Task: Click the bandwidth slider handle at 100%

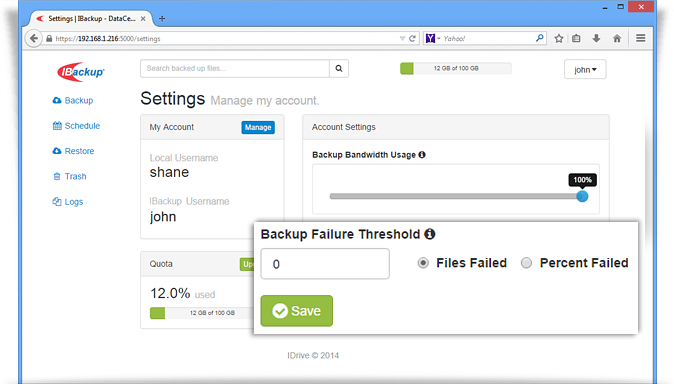Action: point(582,197)
